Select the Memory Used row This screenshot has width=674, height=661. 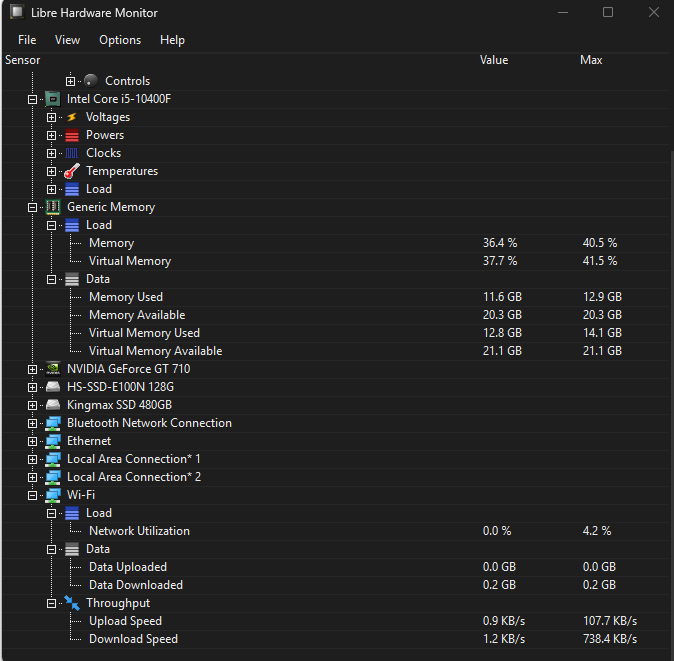(x=337, y=297)
